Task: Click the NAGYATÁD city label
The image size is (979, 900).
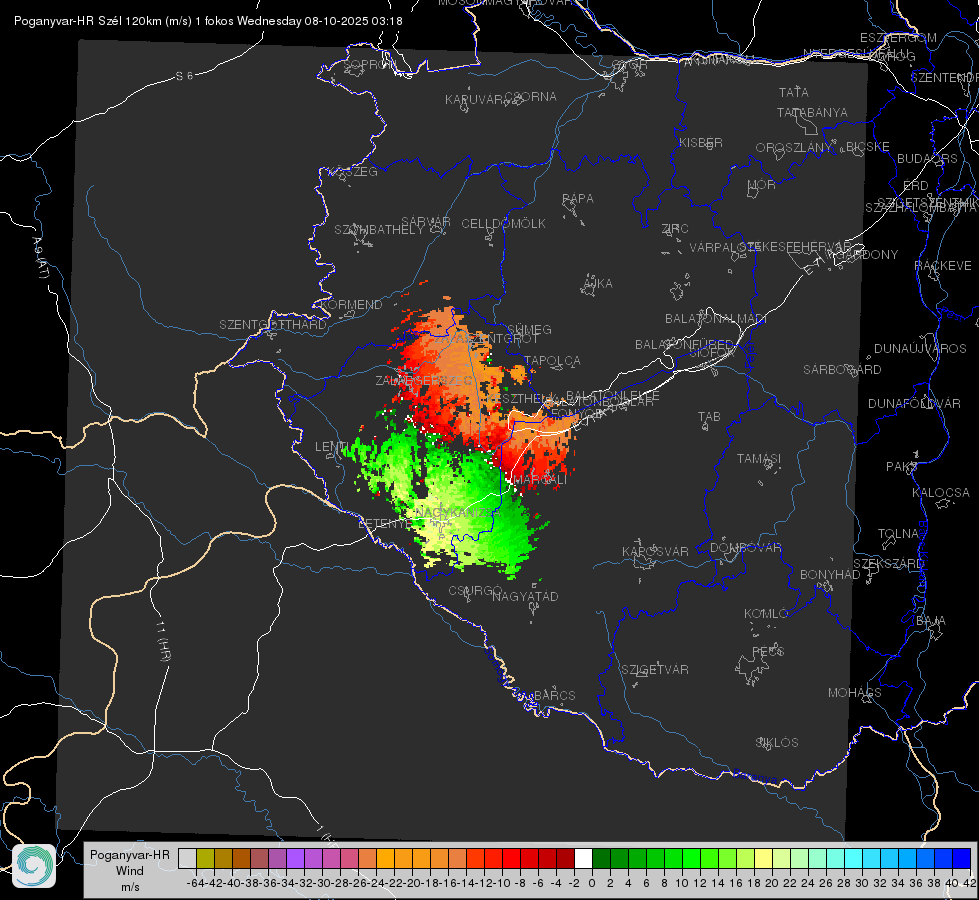Action: point(525,596)
